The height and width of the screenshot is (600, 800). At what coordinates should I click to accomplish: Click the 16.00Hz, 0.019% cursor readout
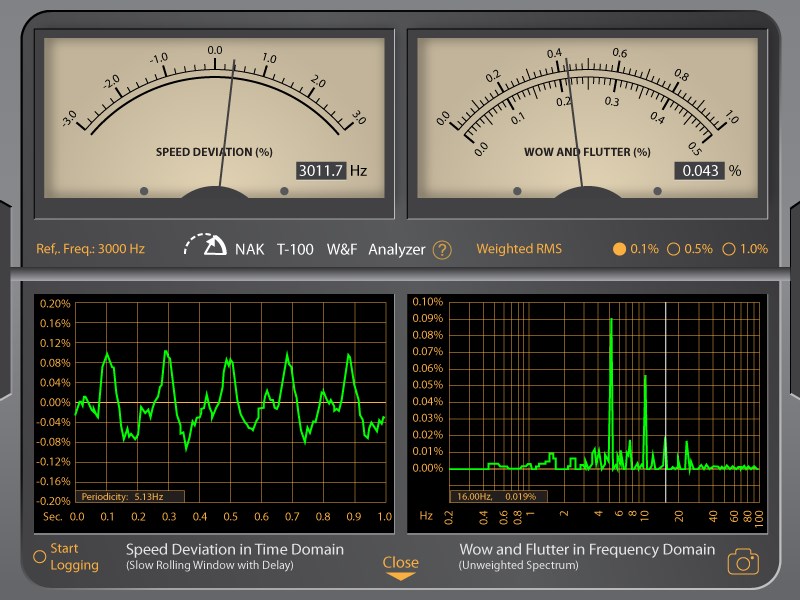tap(498, 496)
